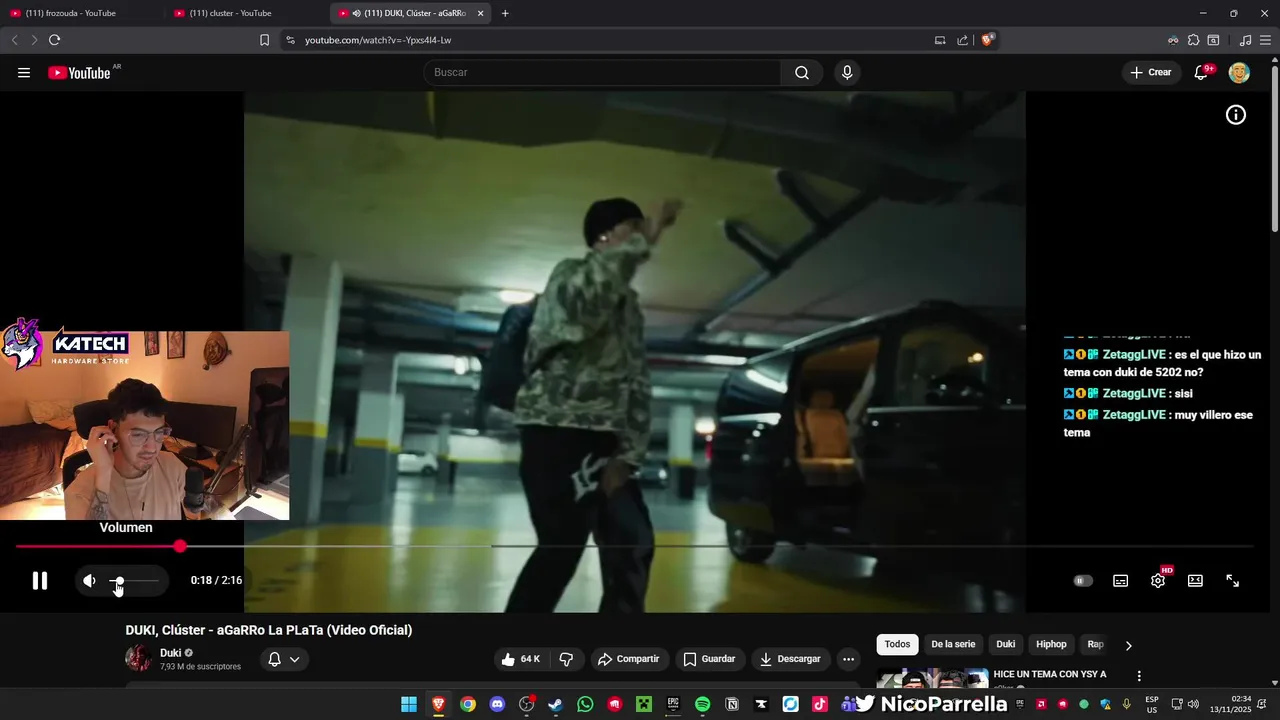Open more actions ellipsis under video
The image size is (1280, 720).
(848, 659)
